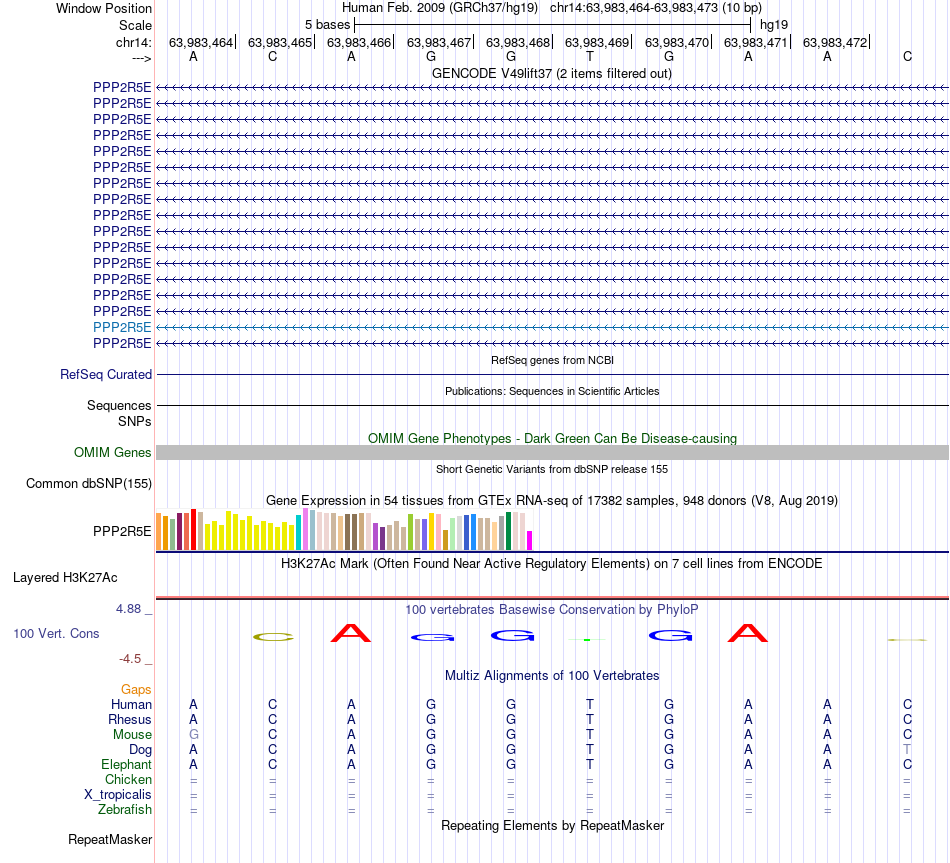The height and width of the screenshot is (863, 950).
Task: Click position label 63,983,471 on the ruler
Action: (756, 42)
